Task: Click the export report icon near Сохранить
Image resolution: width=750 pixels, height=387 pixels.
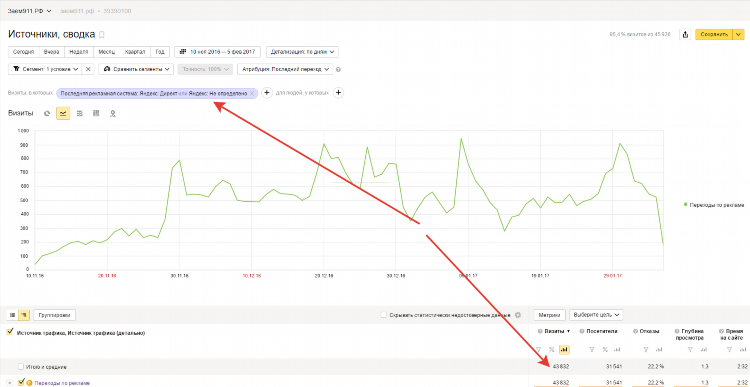Action: (685, 34)
